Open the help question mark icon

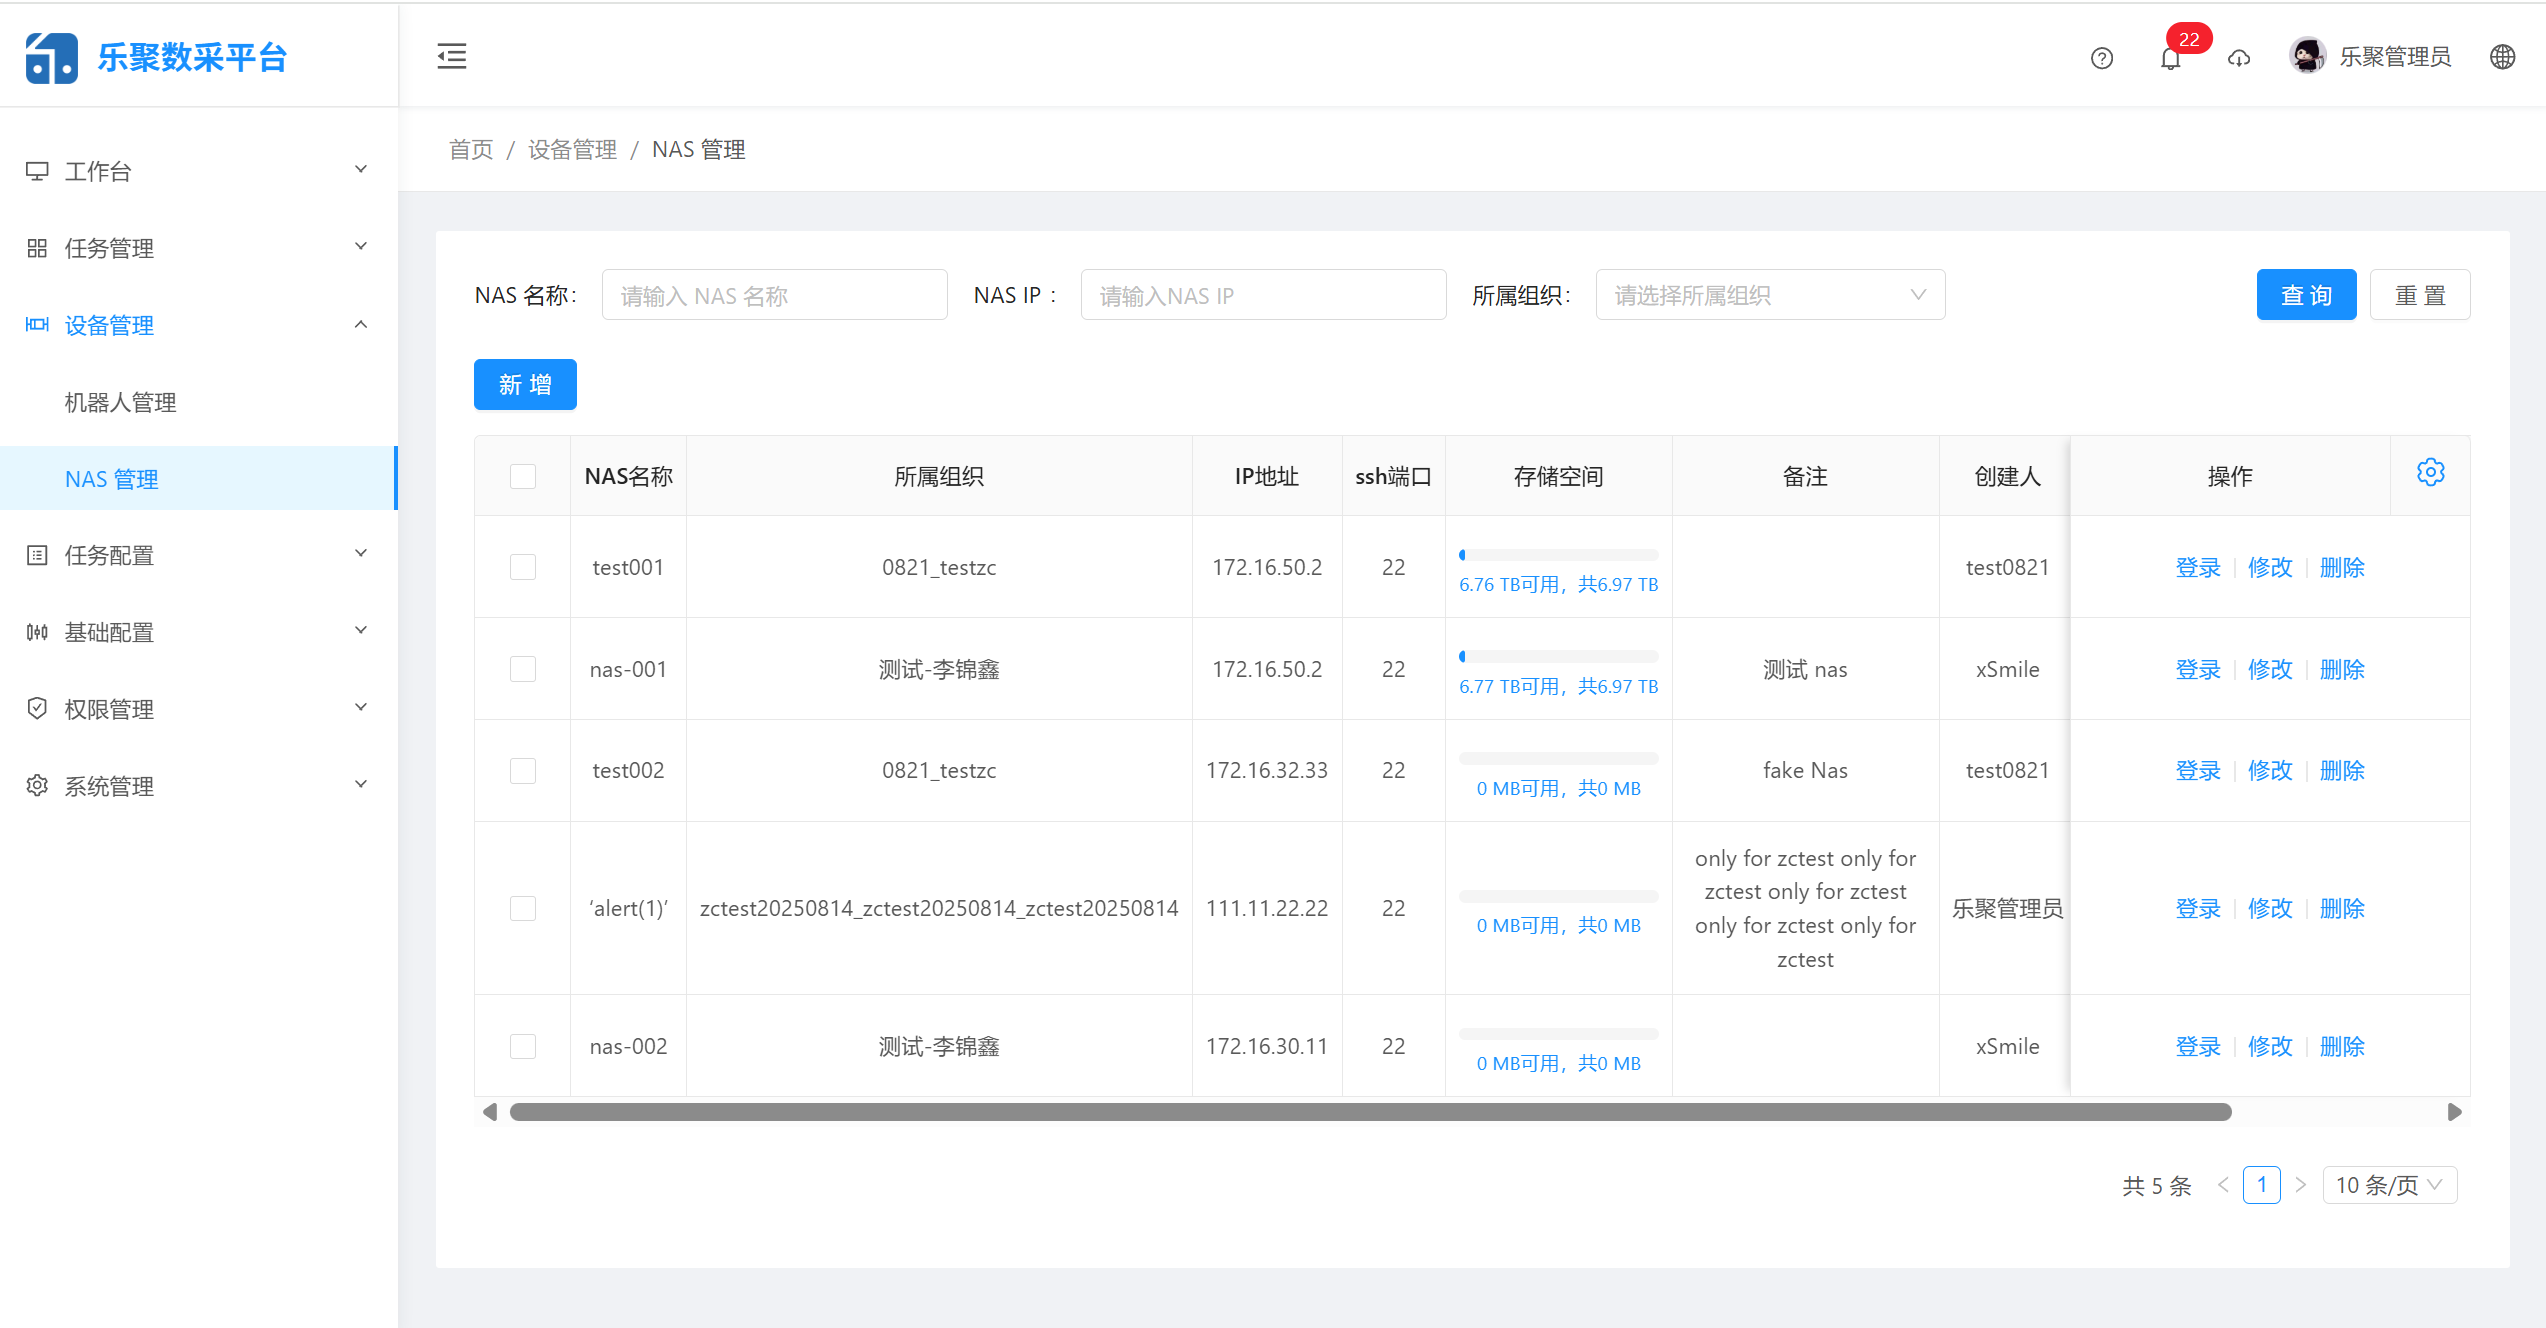tap(2101, 58)
